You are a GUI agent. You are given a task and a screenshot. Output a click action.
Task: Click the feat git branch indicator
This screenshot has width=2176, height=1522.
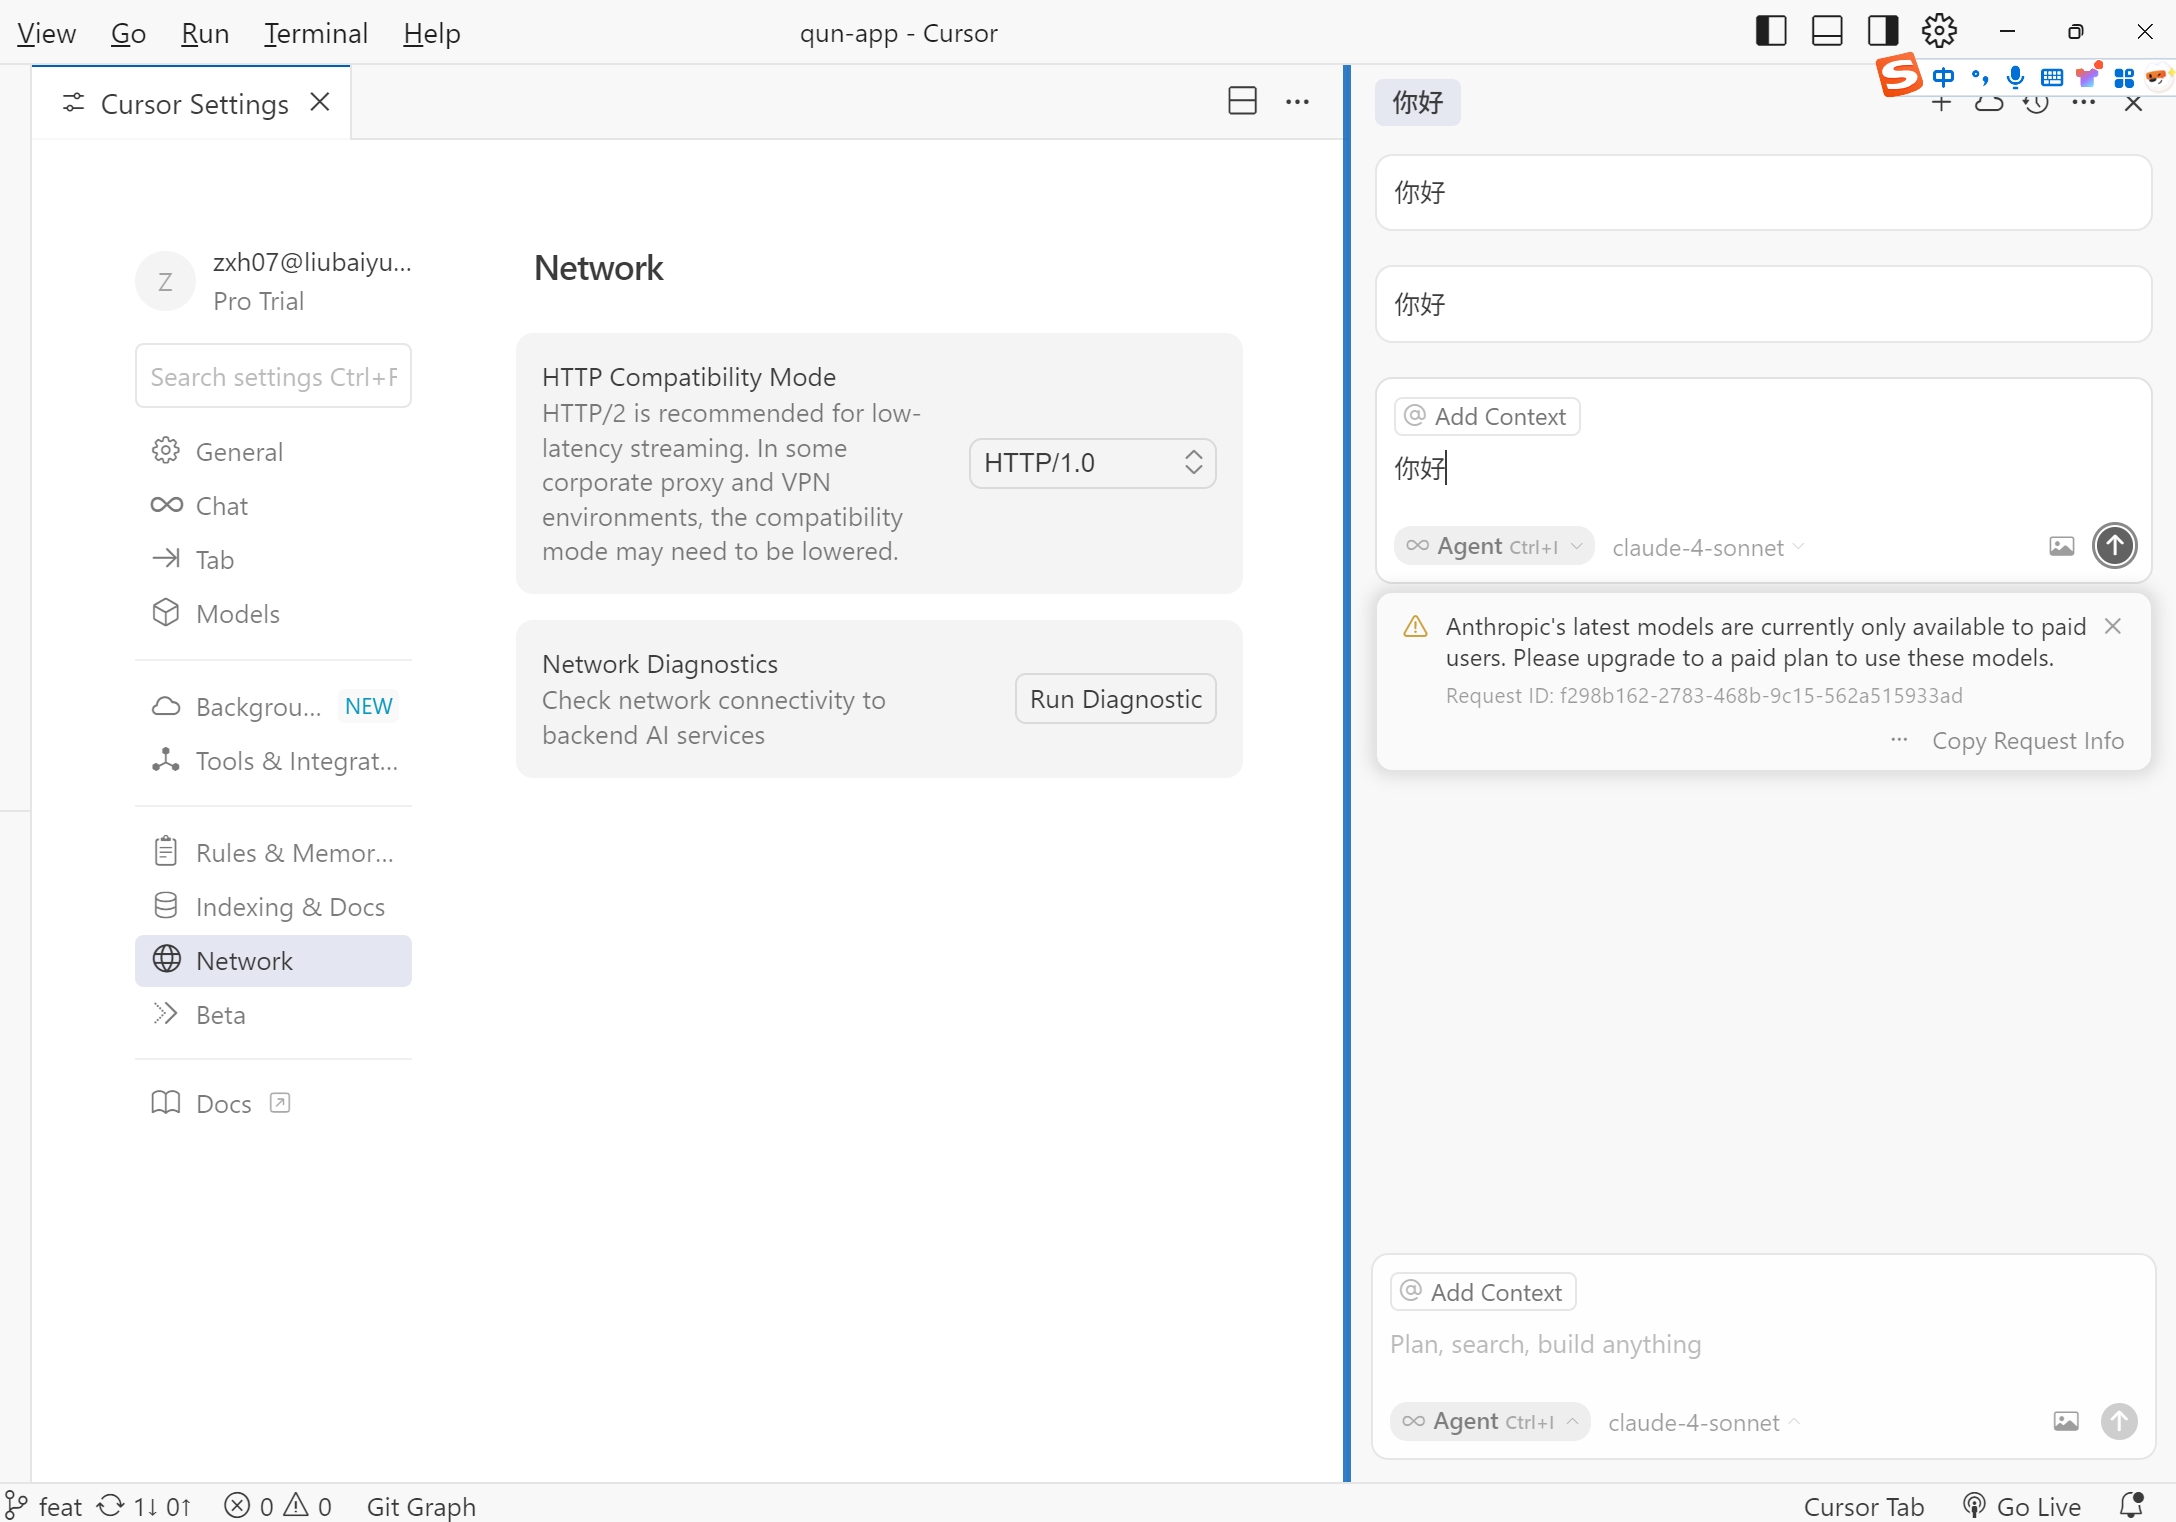(44, 1506)
